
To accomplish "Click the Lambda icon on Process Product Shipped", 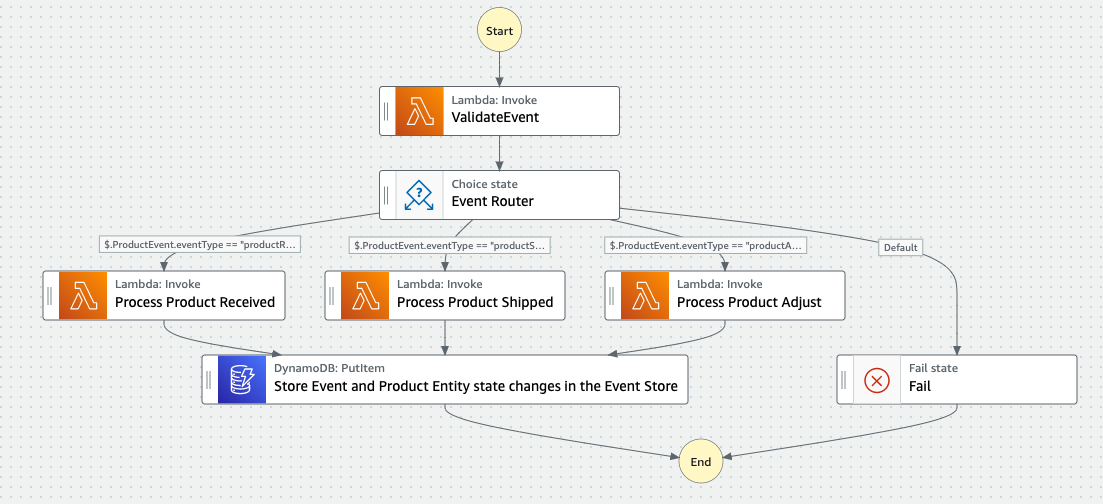I will point(365,296).
